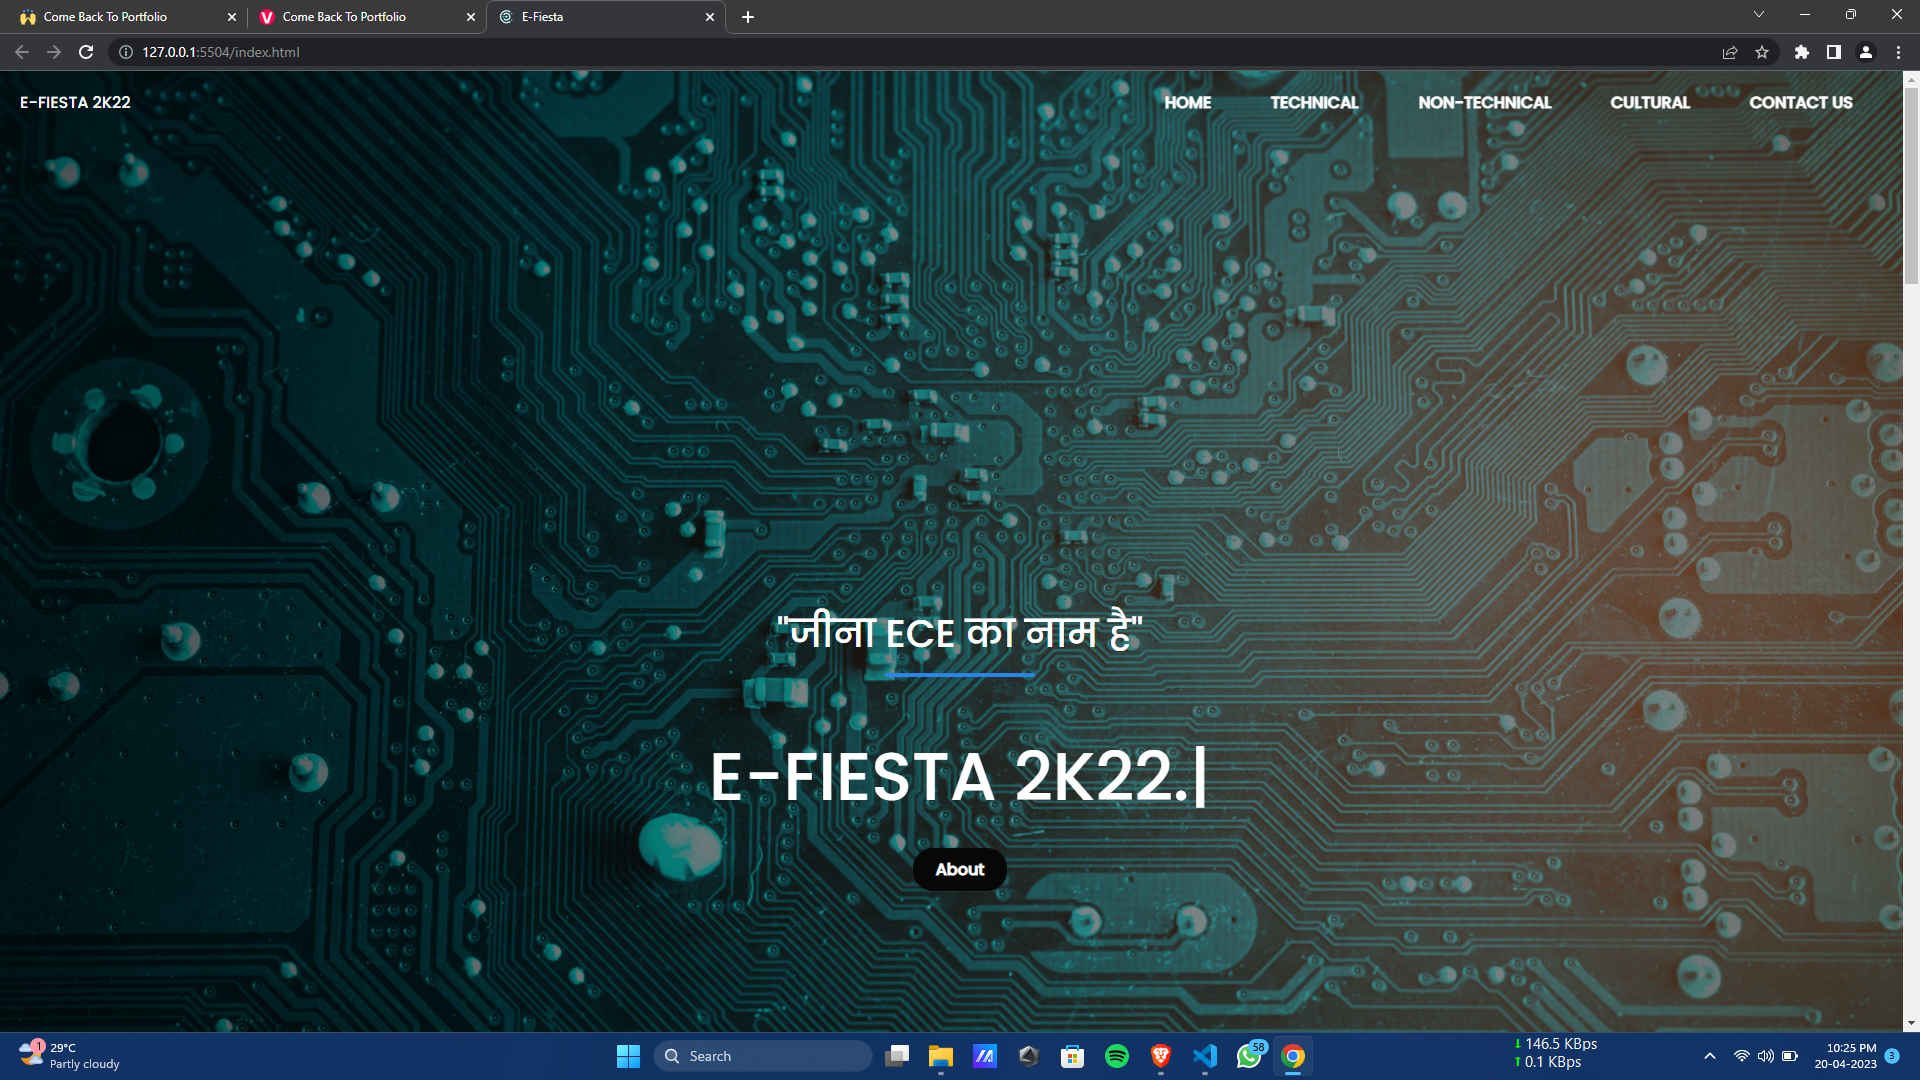1920x1080 pixels.
Task: Open Brave browser from taskbar
Action: 1161,1056
